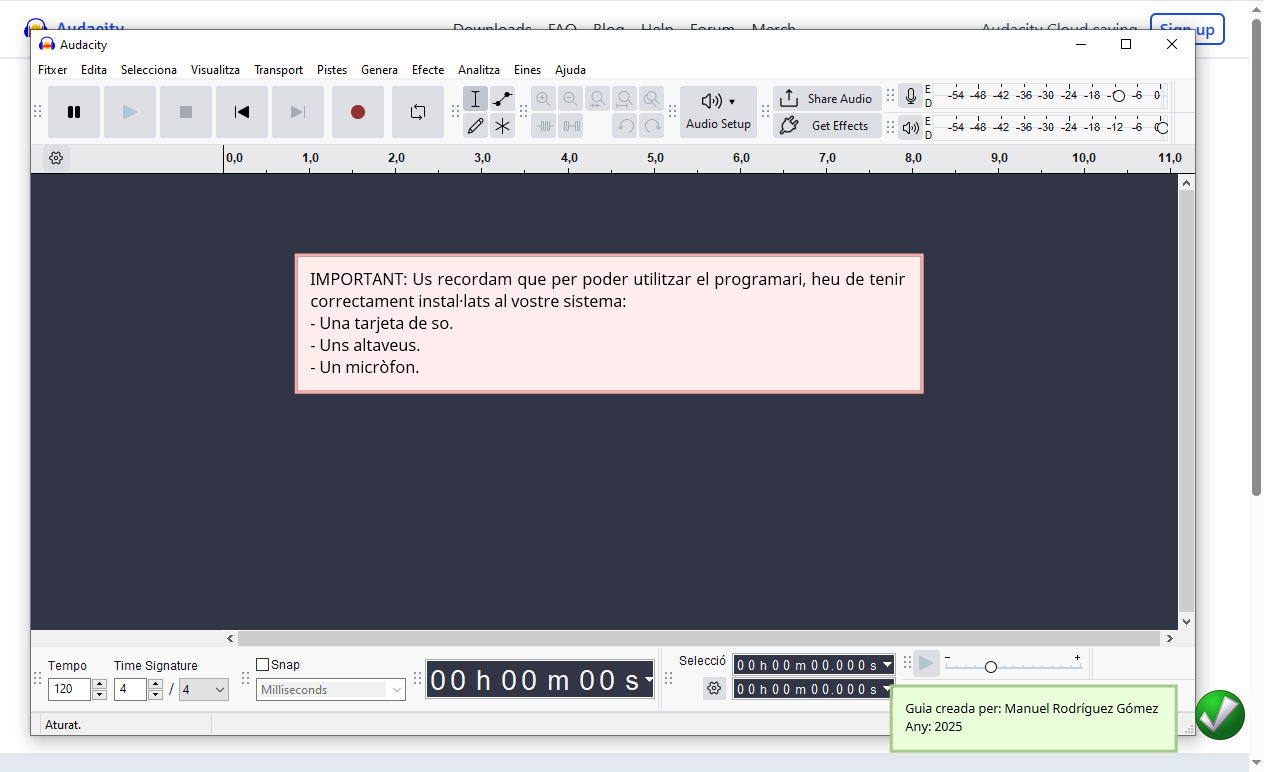Image resolution: width=1264 pixels, height=772 pixels.
Task: Open the Ajuda menu
Action: [570, 70]
